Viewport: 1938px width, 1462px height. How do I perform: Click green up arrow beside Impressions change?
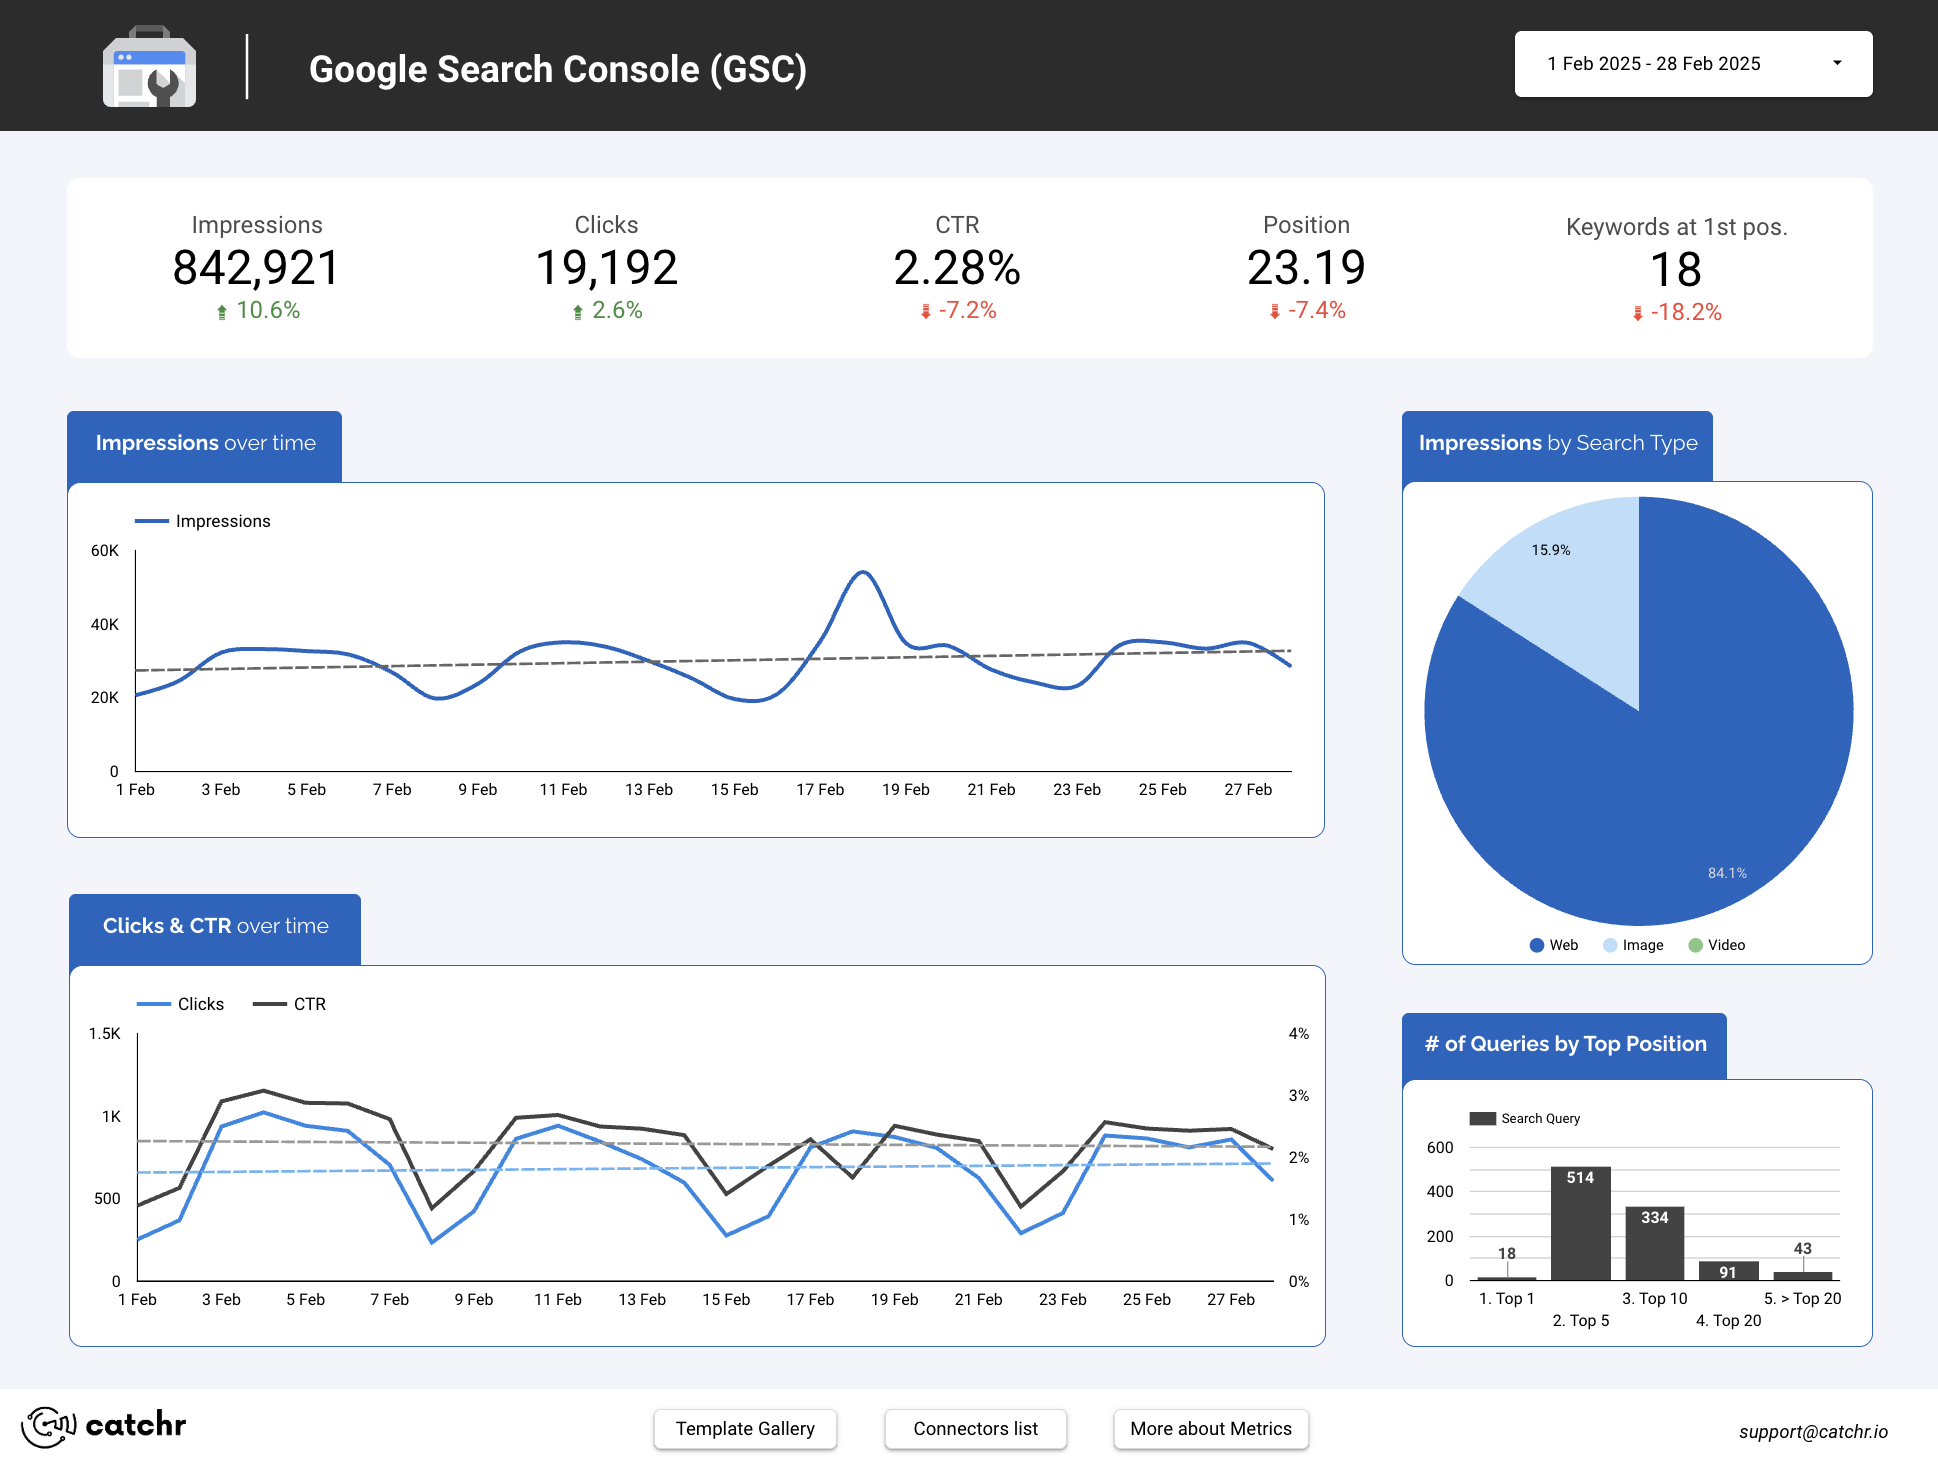(222, 311)
